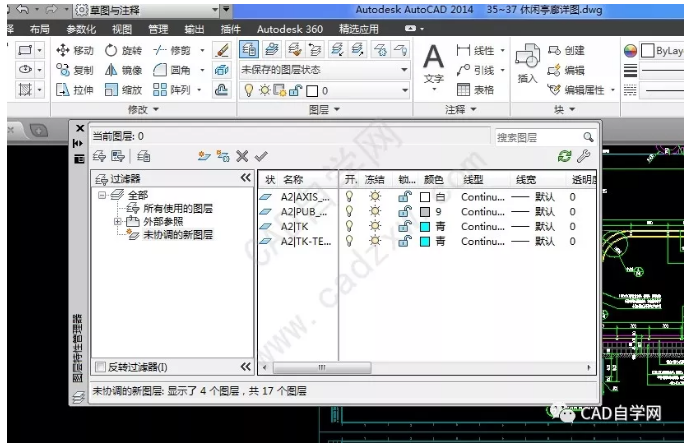Click the Create block (创建) tool

point(566,51)
